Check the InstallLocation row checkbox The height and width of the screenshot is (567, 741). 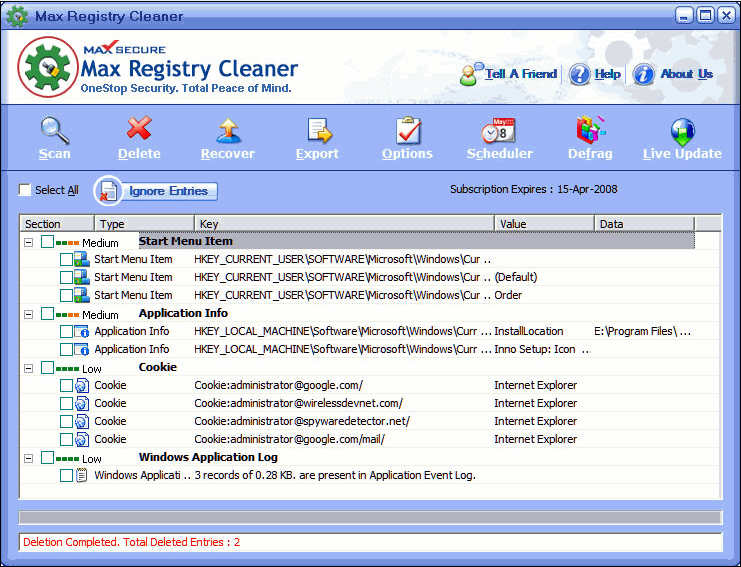click(x=66, y=331)
